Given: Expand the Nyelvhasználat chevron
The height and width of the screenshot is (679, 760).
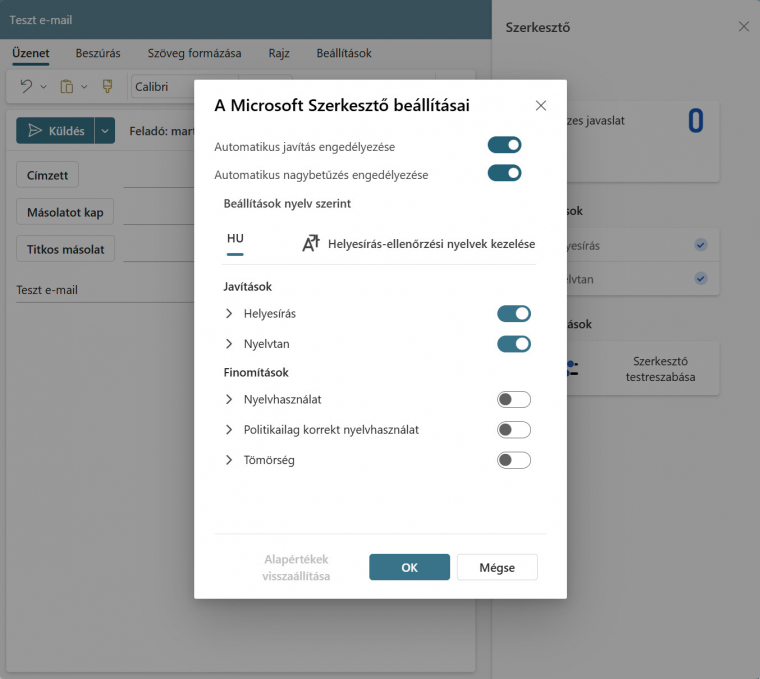Looking at the screenshot, I should tap(229, 399).
